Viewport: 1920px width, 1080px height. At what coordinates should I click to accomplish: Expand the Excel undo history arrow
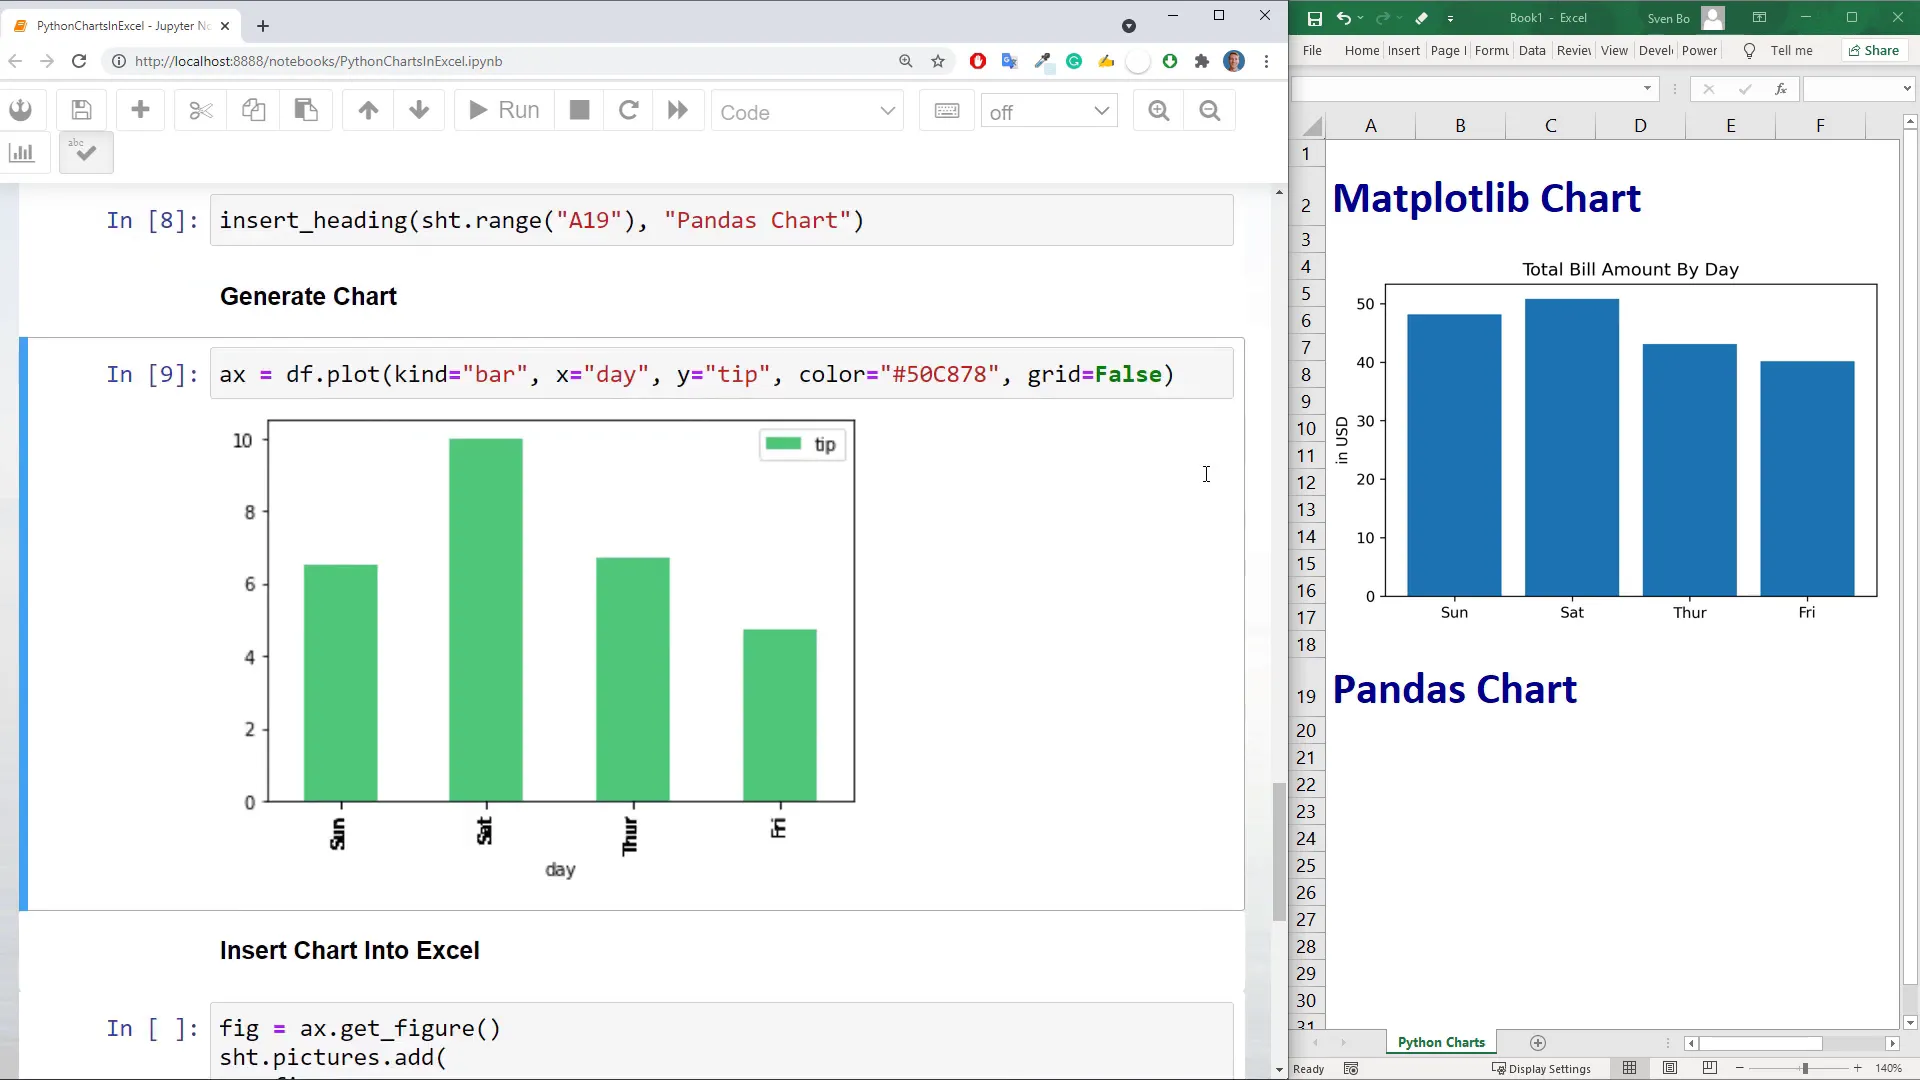click(1360, 18)
